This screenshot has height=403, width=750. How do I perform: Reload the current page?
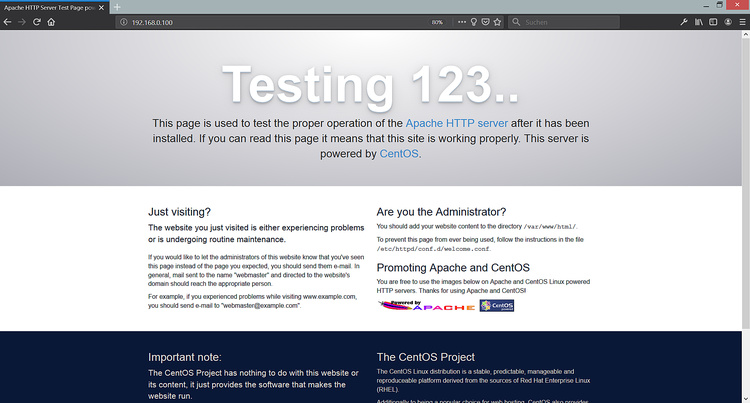37,21
